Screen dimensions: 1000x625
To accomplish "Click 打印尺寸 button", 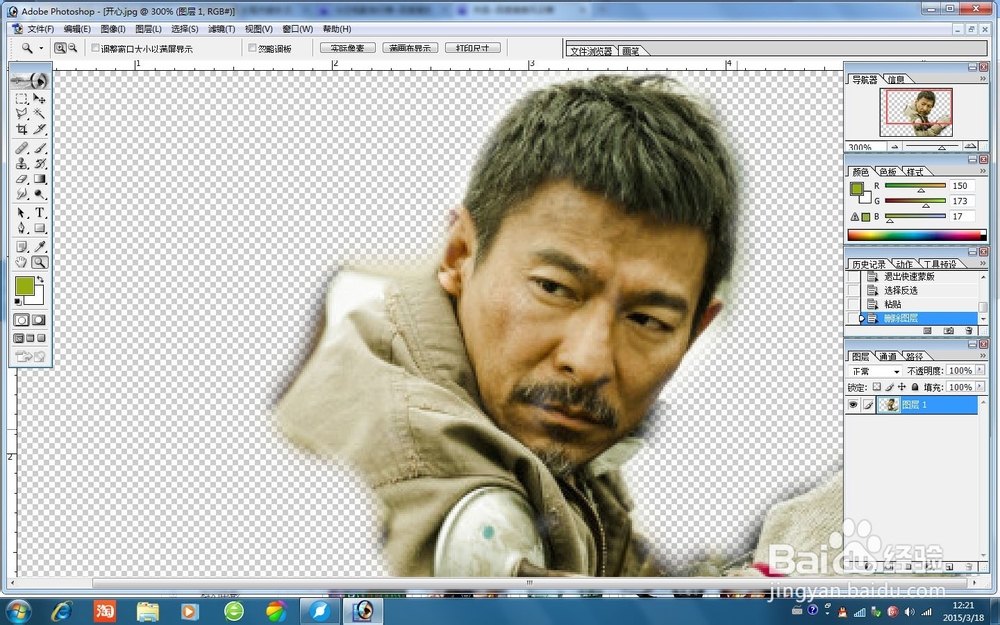I will tap(473, 48).
